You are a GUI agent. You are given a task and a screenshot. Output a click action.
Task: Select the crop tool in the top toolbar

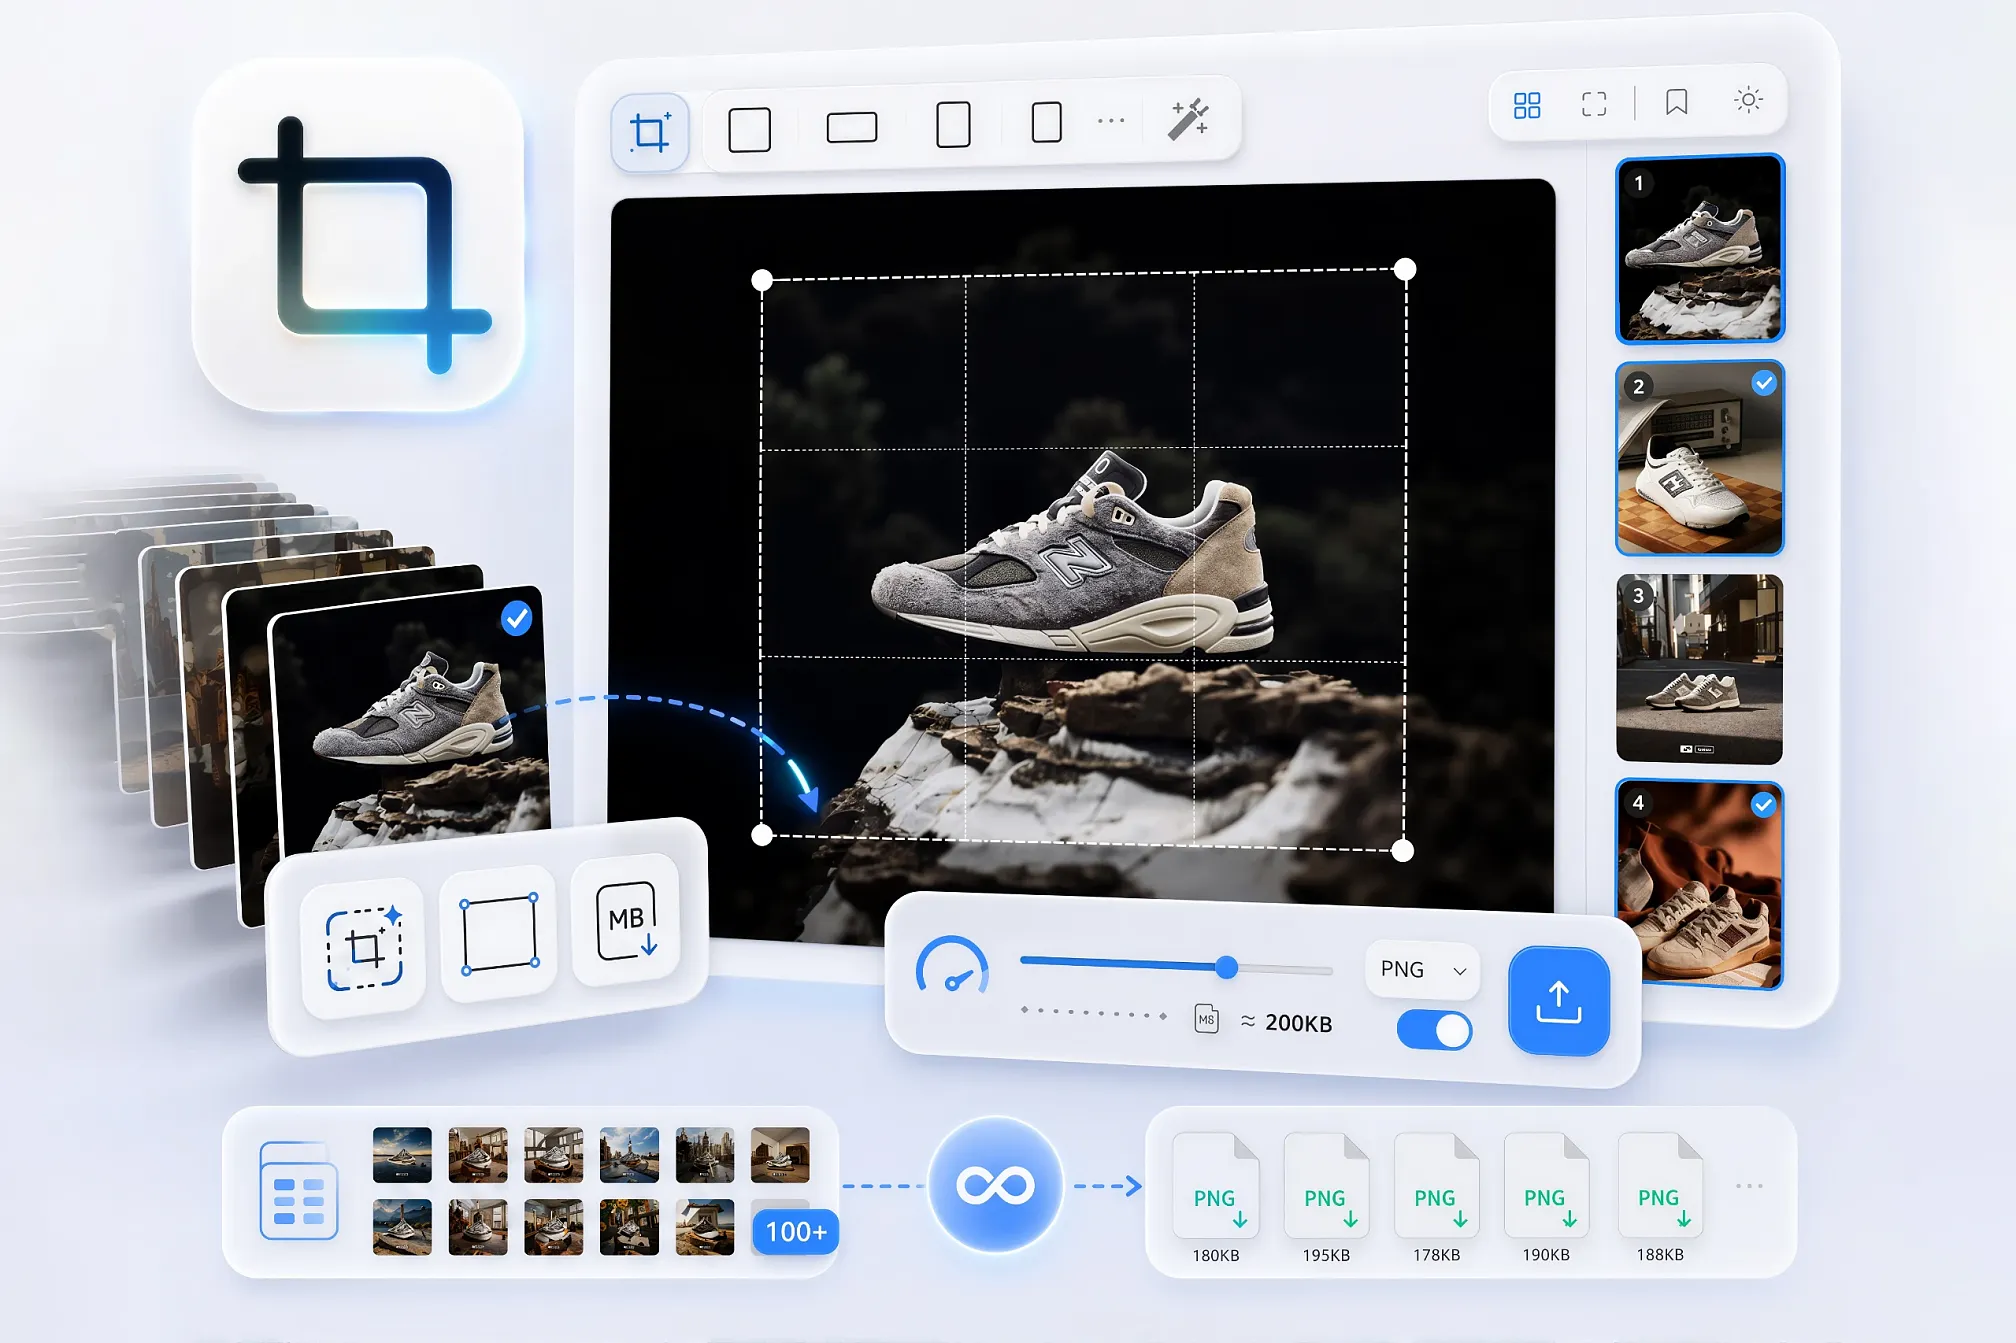tap(650, 132)
